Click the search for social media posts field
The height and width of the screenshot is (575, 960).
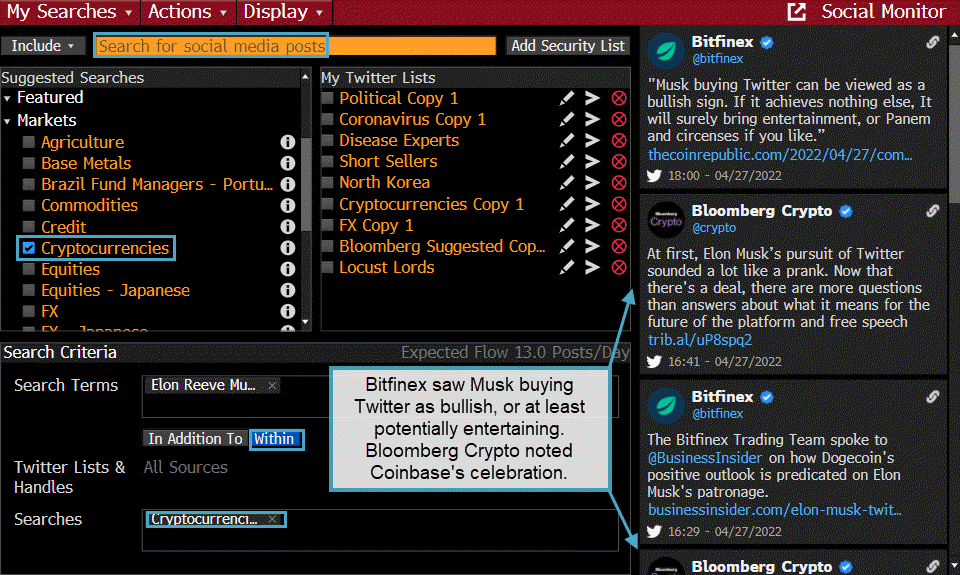click(x=295, y=46)
